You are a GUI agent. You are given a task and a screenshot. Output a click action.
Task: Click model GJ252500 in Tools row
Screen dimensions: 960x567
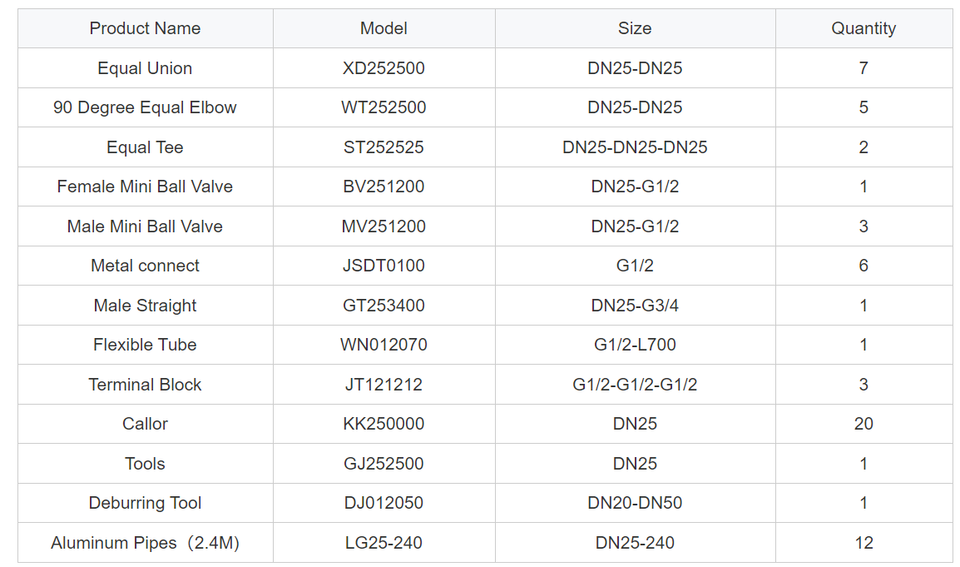[384, 463]
